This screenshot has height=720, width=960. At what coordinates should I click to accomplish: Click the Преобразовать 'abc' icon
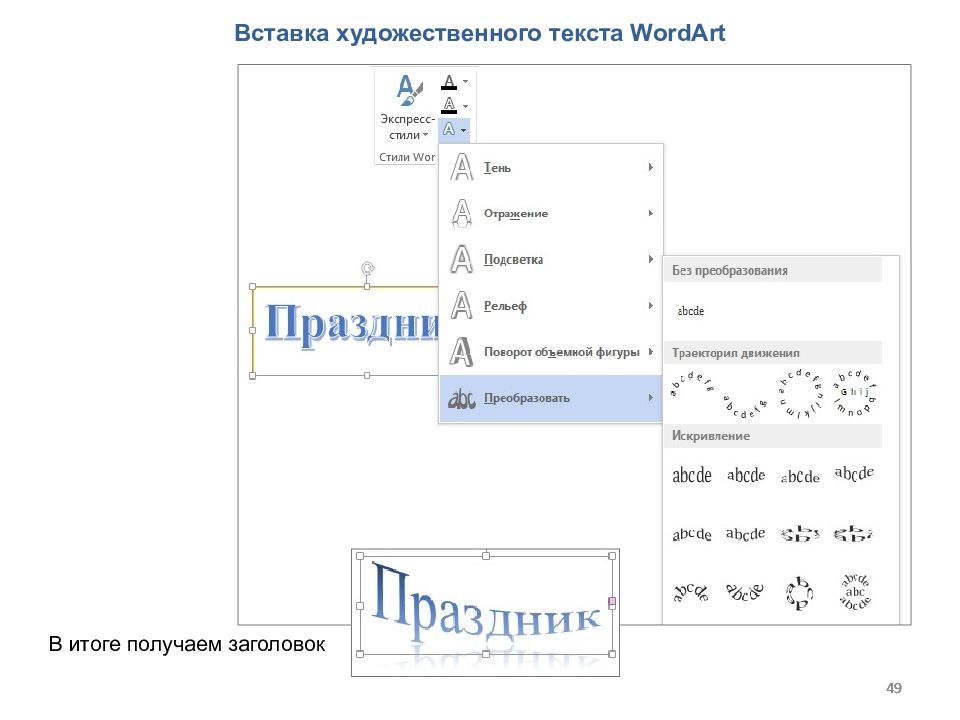pyautogui.click(x=462, y=399)
